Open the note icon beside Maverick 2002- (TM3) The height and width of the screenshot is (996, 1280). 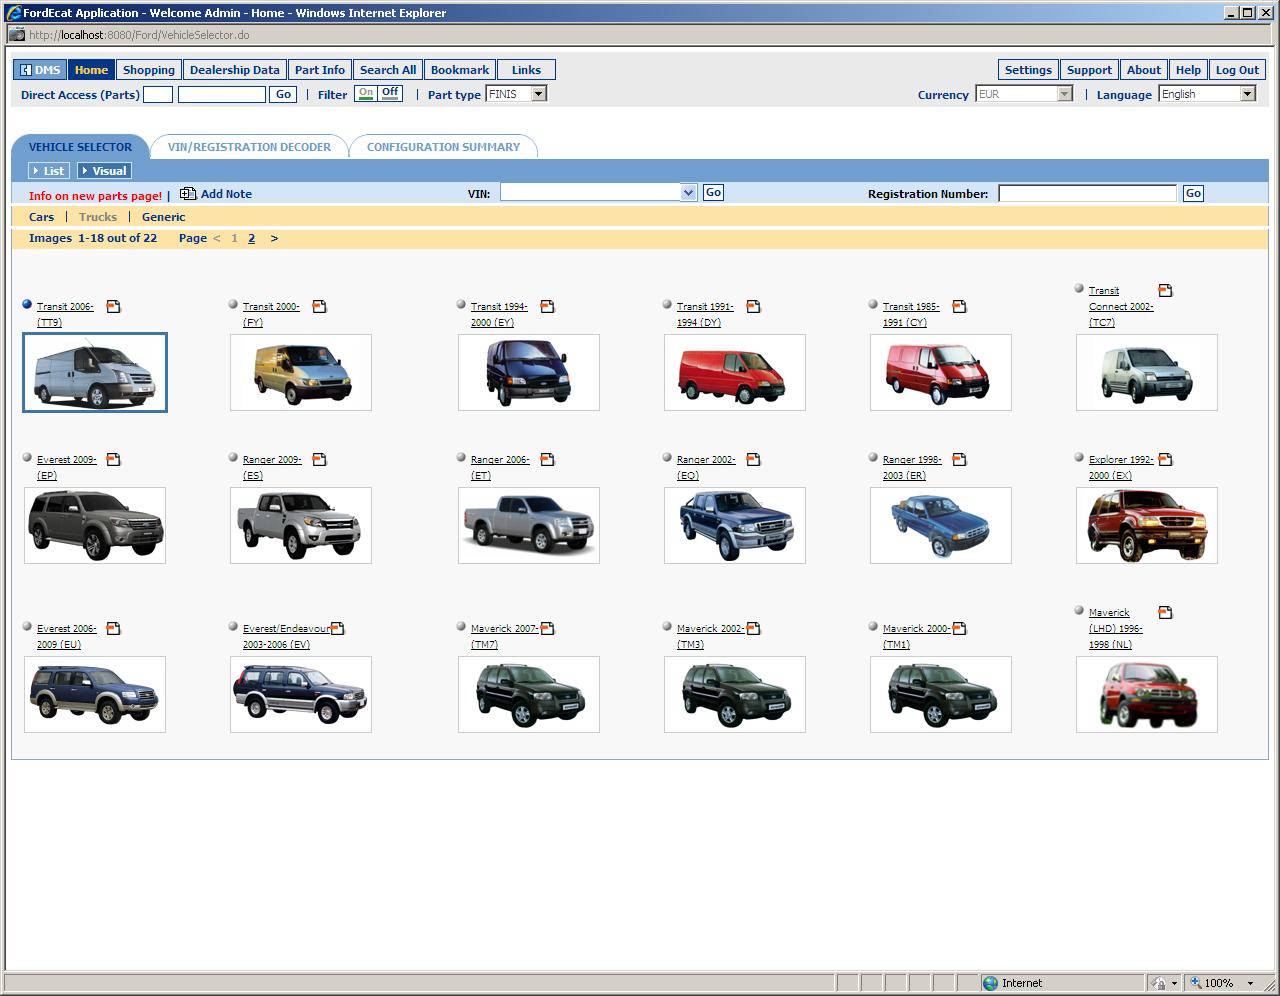tap(753, 629)
